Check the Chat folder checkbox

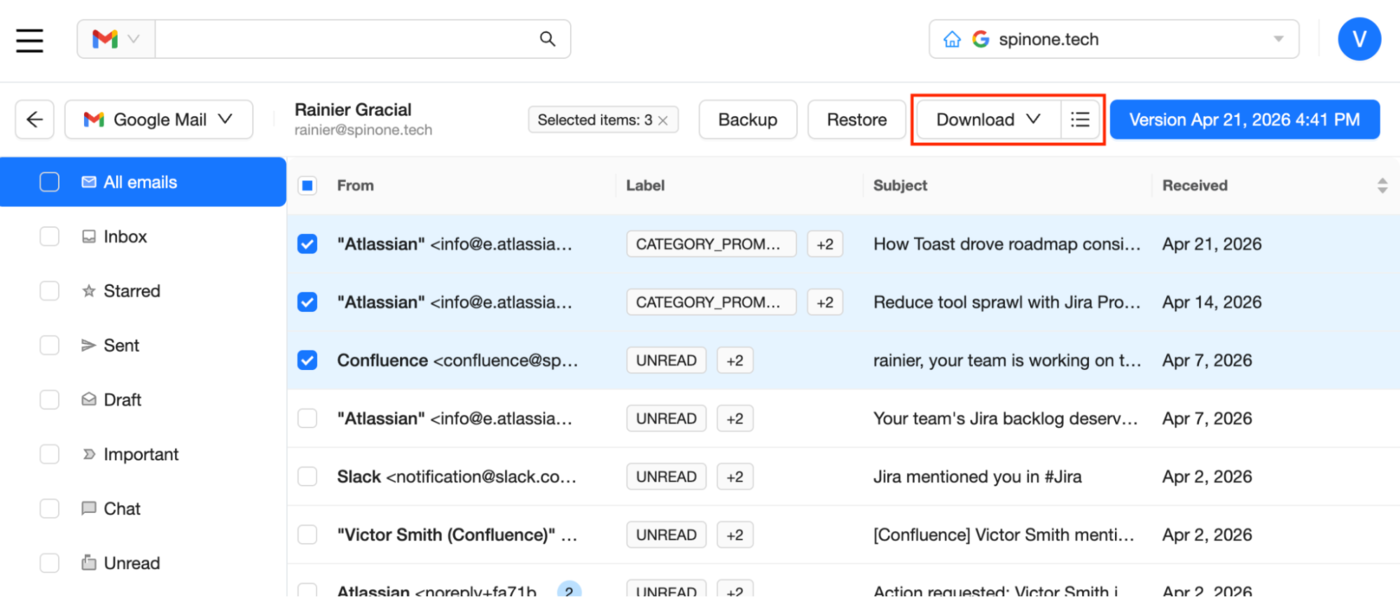tap(49, 509)
